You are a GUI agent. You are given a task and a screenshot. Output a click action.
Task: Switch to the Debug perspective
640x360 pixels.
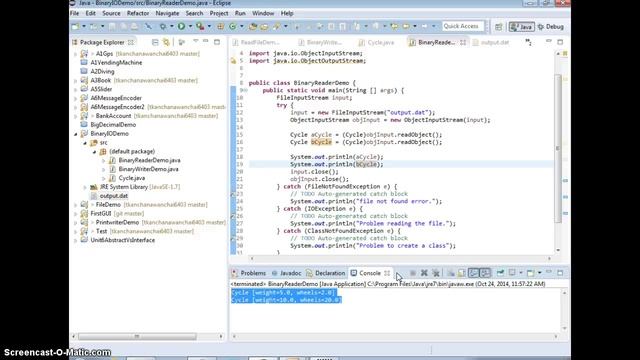(551, 27)
